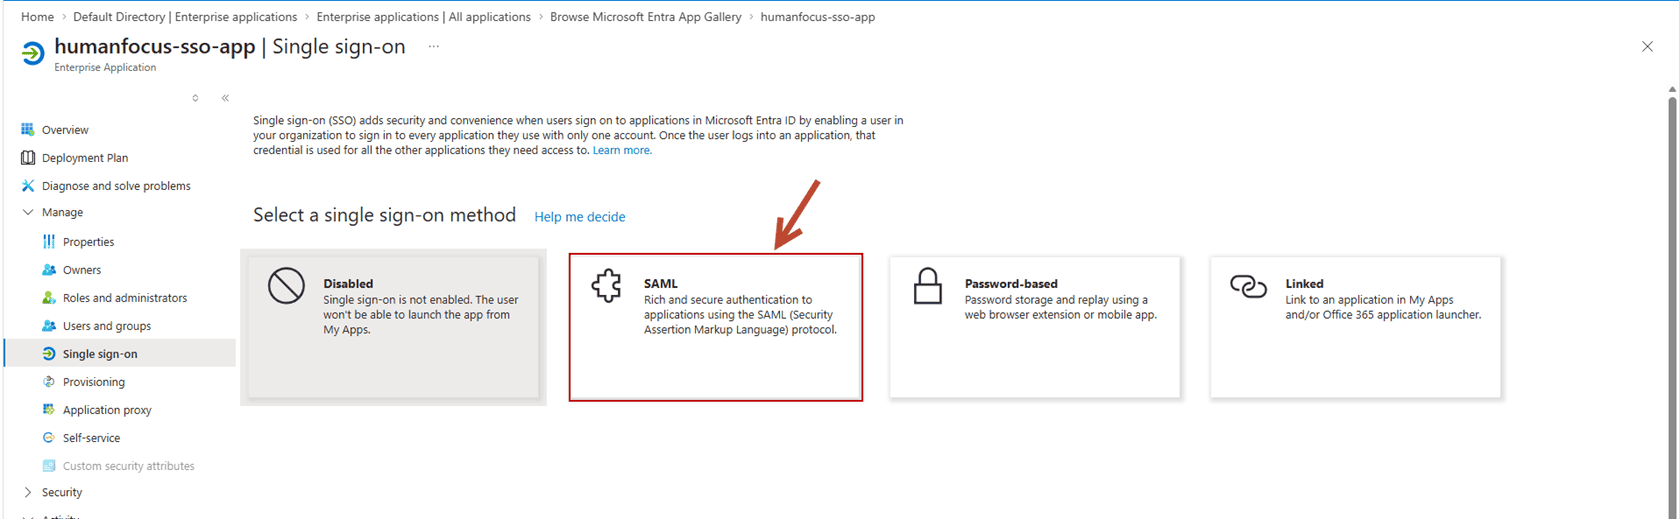Click the SAML puzzle piece icon
The height and width of the screenshot is (519, 1680).
click(606, 286)
